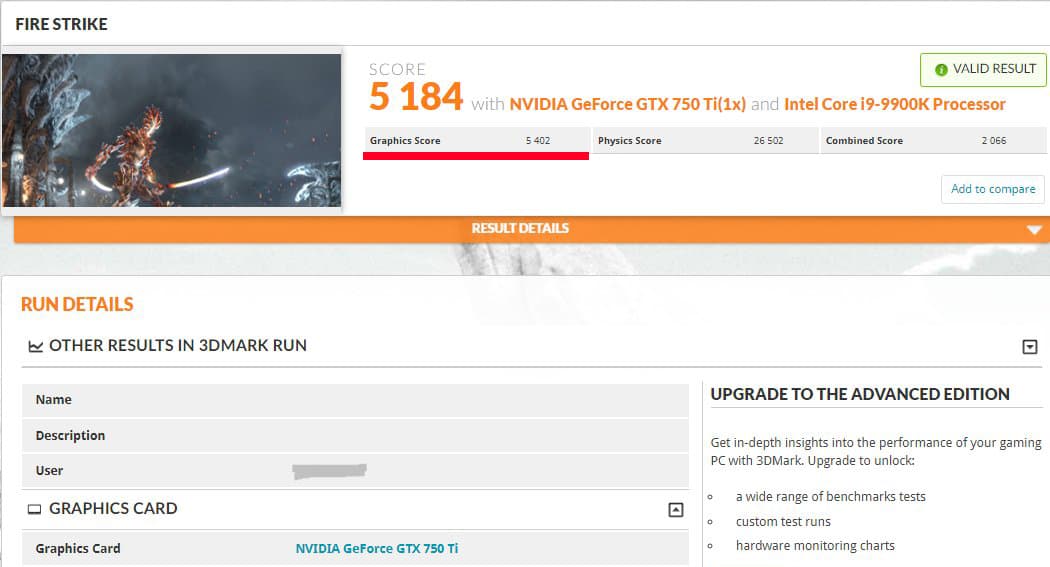Click the monitor icon beside Graphics Card
The width and height of the screenshot is (1050, 567).
(x=34, y=509)
